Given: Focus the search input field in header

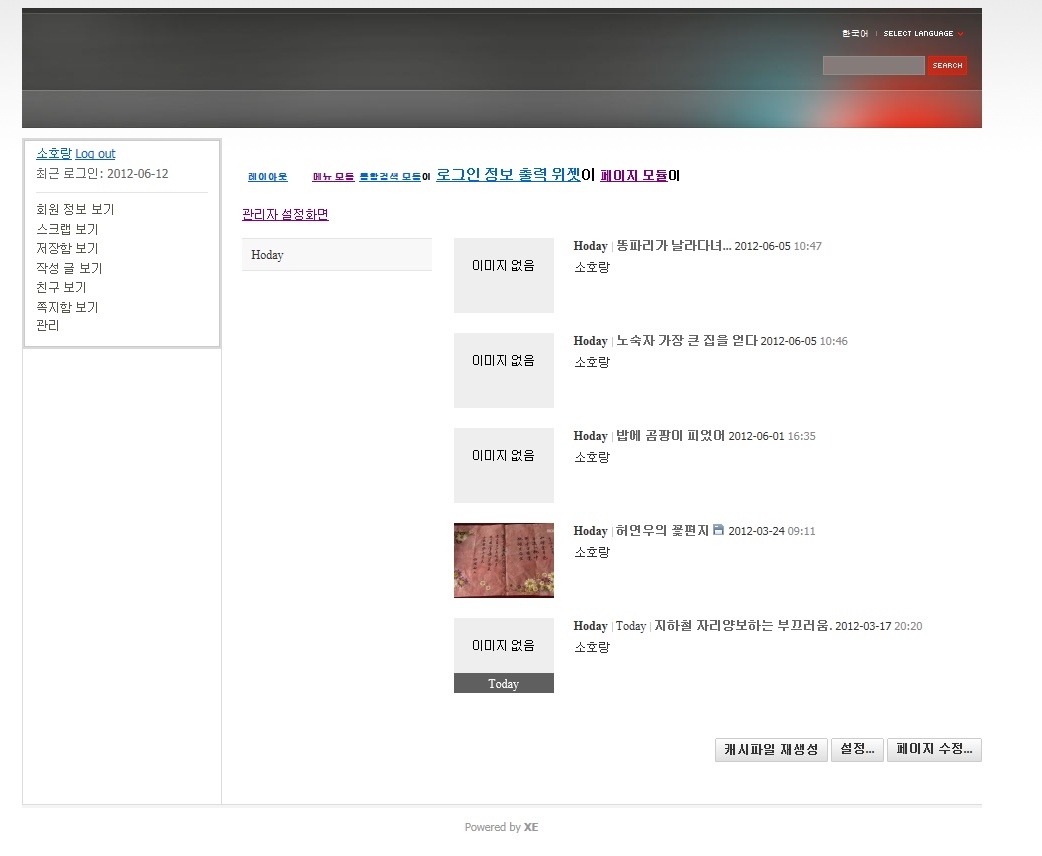Looking at the screenshot, I should (x=873, y=66).
